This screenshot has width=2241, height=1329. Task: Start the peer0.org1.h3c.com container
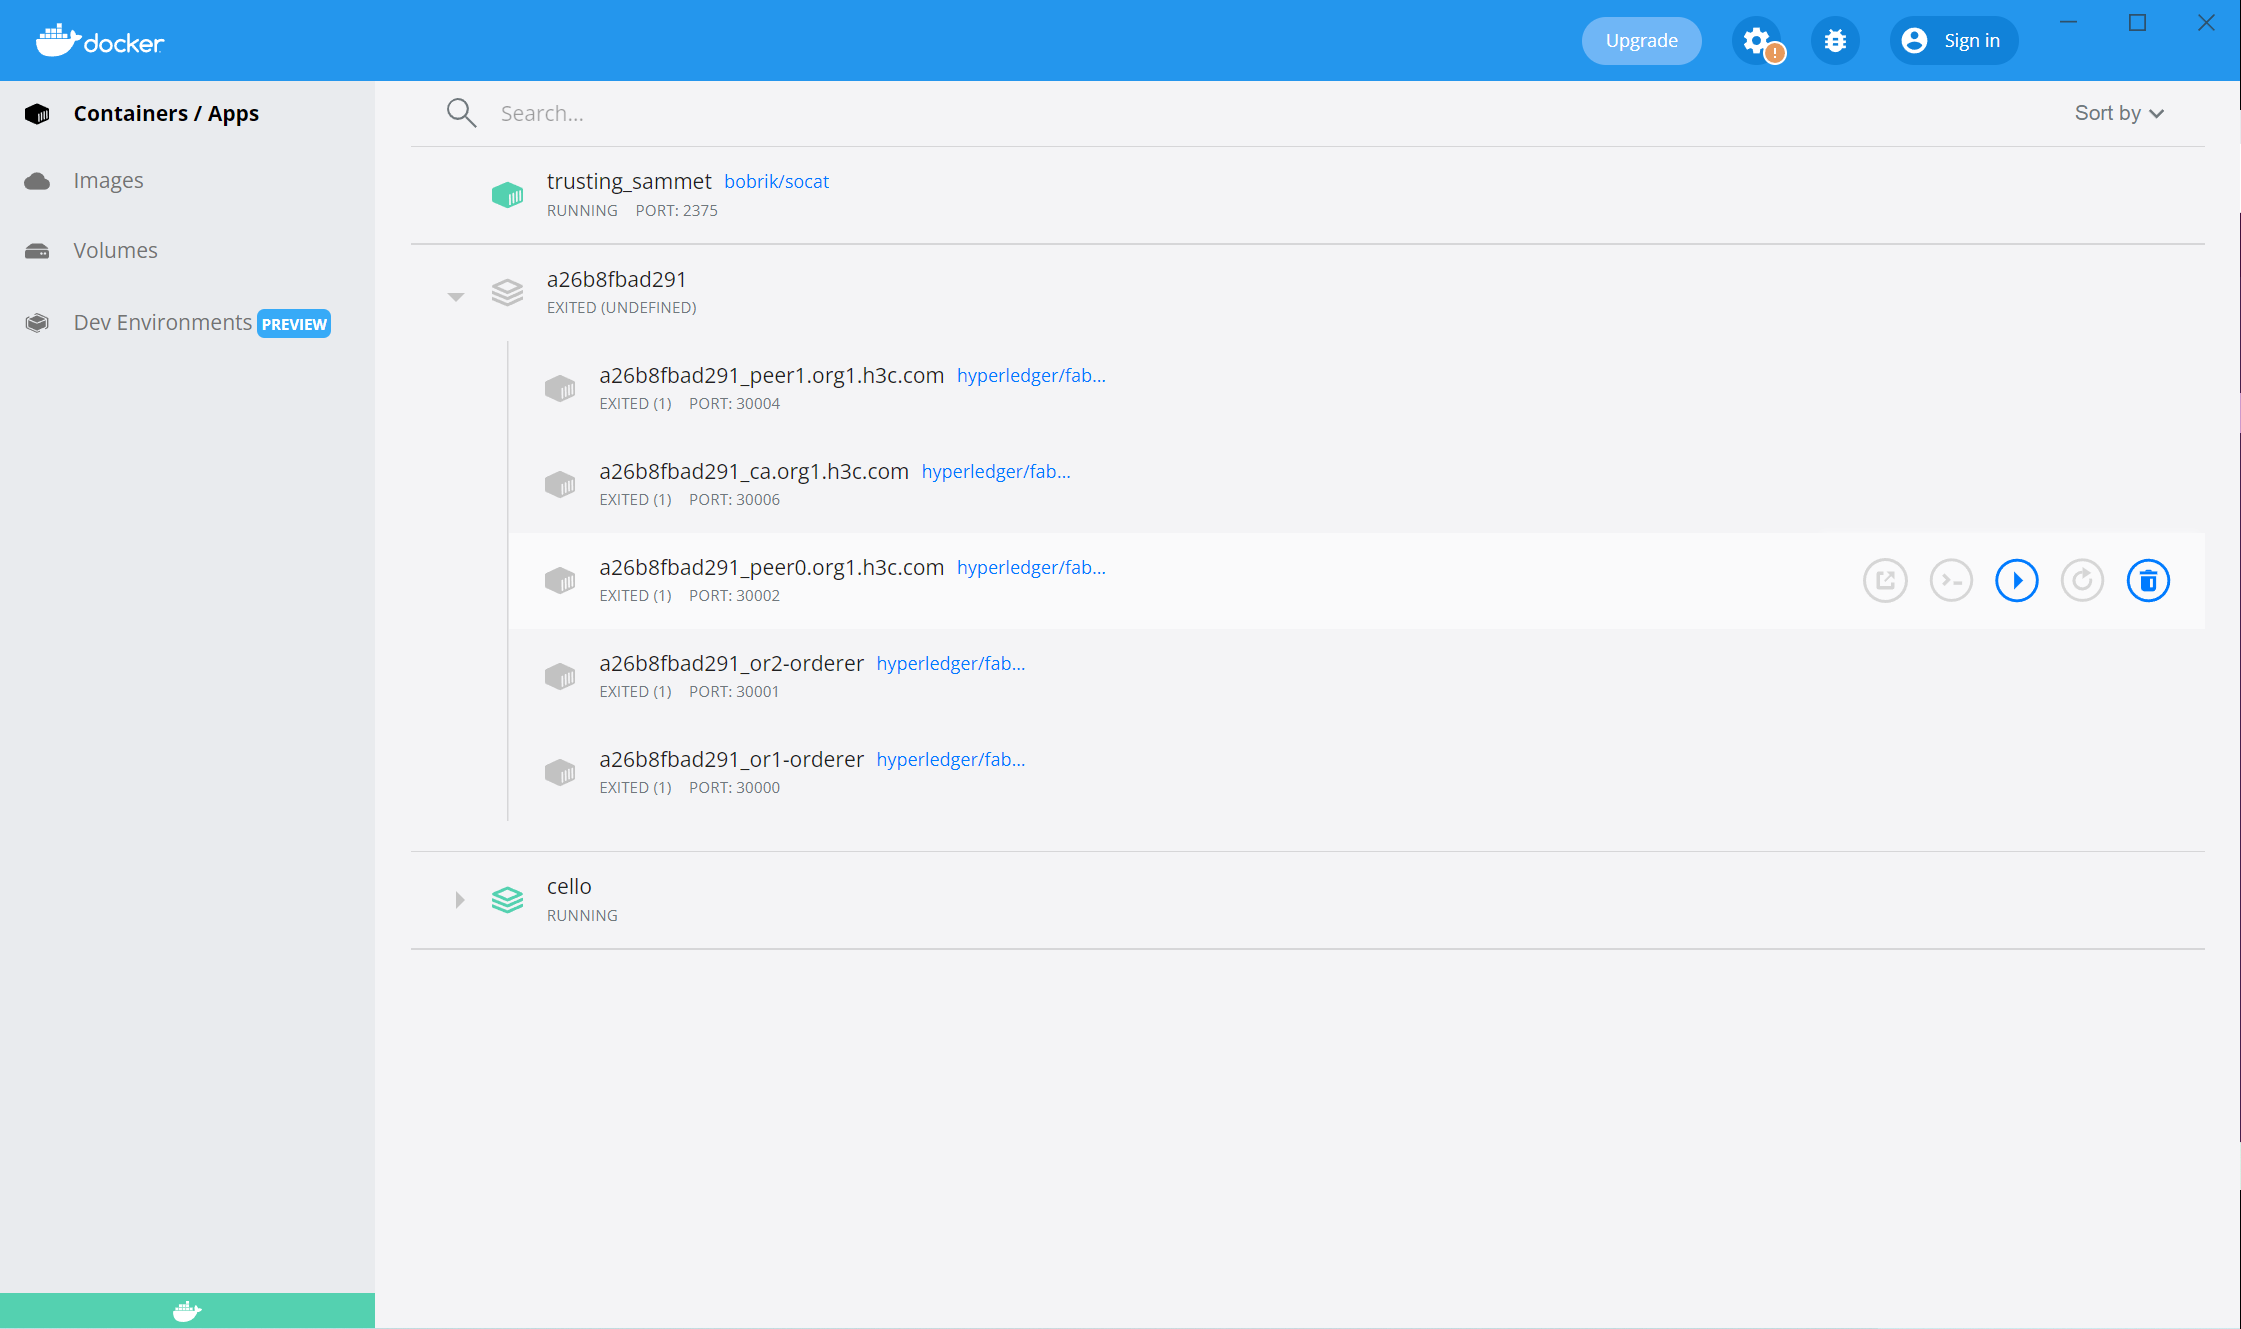pyautogui.click(x=2016, y=581)
